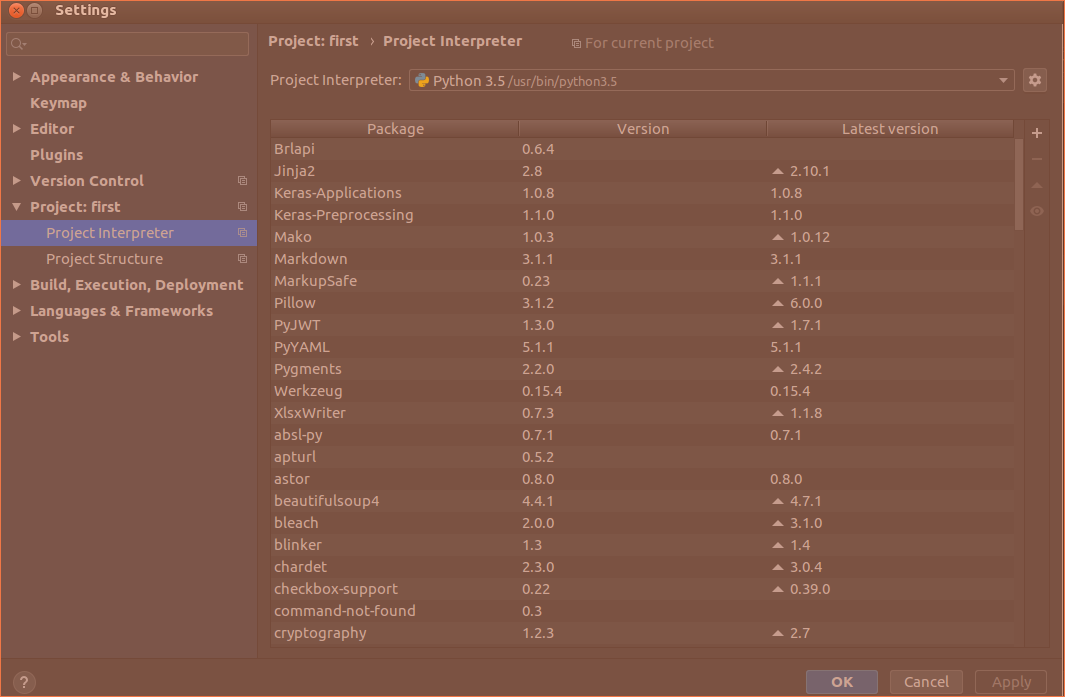Expand the Tools section arrow
1065x697 pixels.
click(16, 336)
